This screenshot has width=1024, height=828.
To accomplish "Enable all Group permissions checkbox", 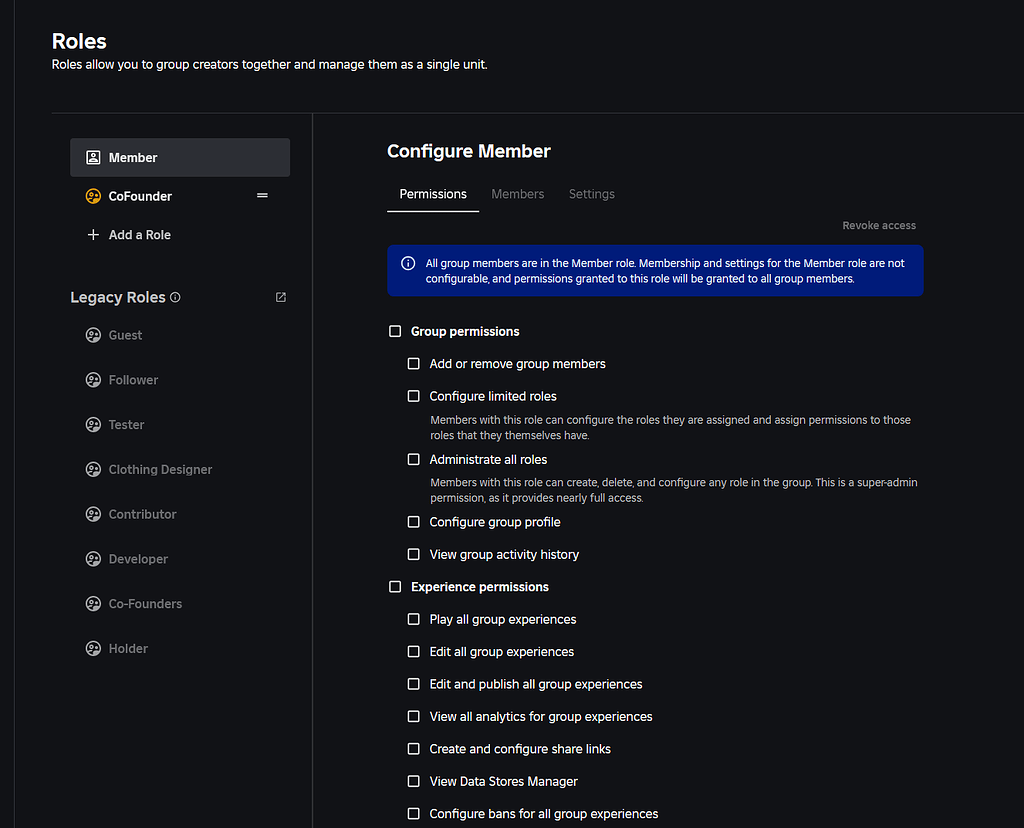I will click(x=395, y=331).
